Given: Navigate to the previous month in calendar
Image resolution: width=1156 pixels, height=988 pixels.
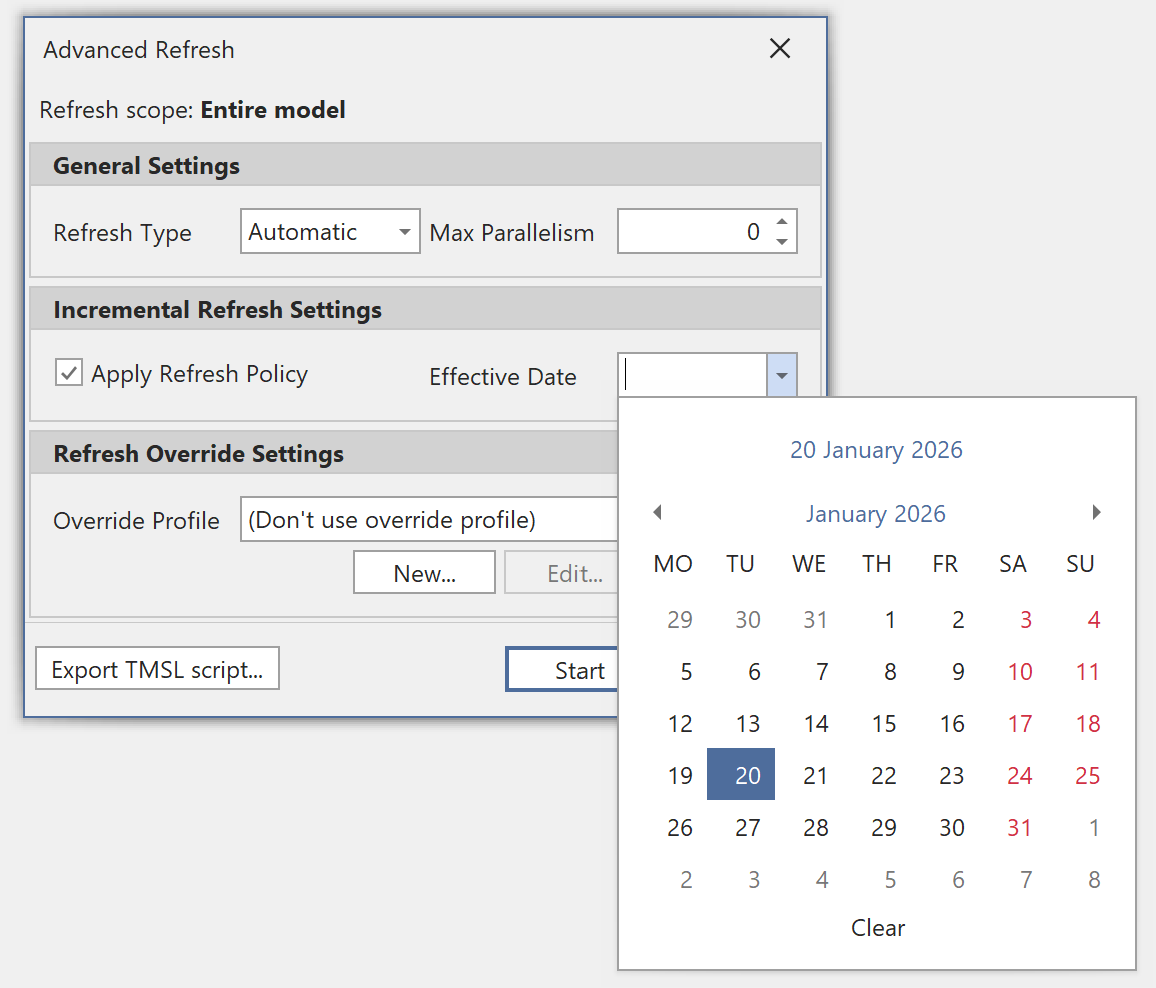Looking at the screenshot, I should pos(657,512).
